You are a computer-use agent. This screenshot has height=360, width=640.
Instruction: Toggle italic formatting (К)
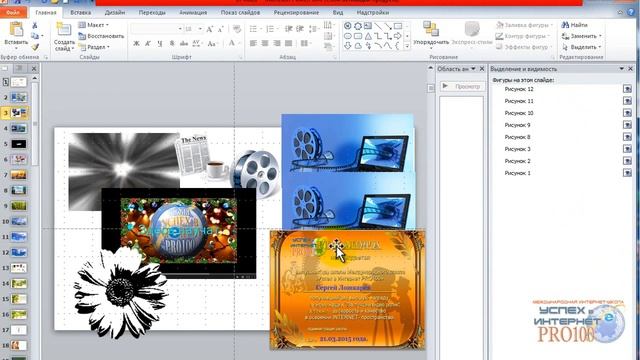(x=148, y=43)
